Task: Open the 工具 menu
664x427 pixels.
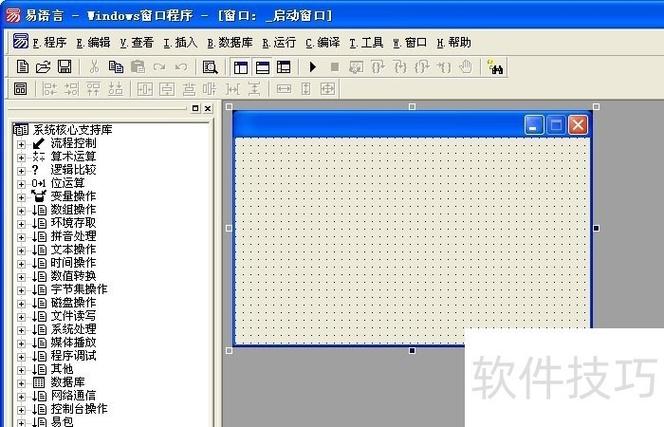Action: 366,42
